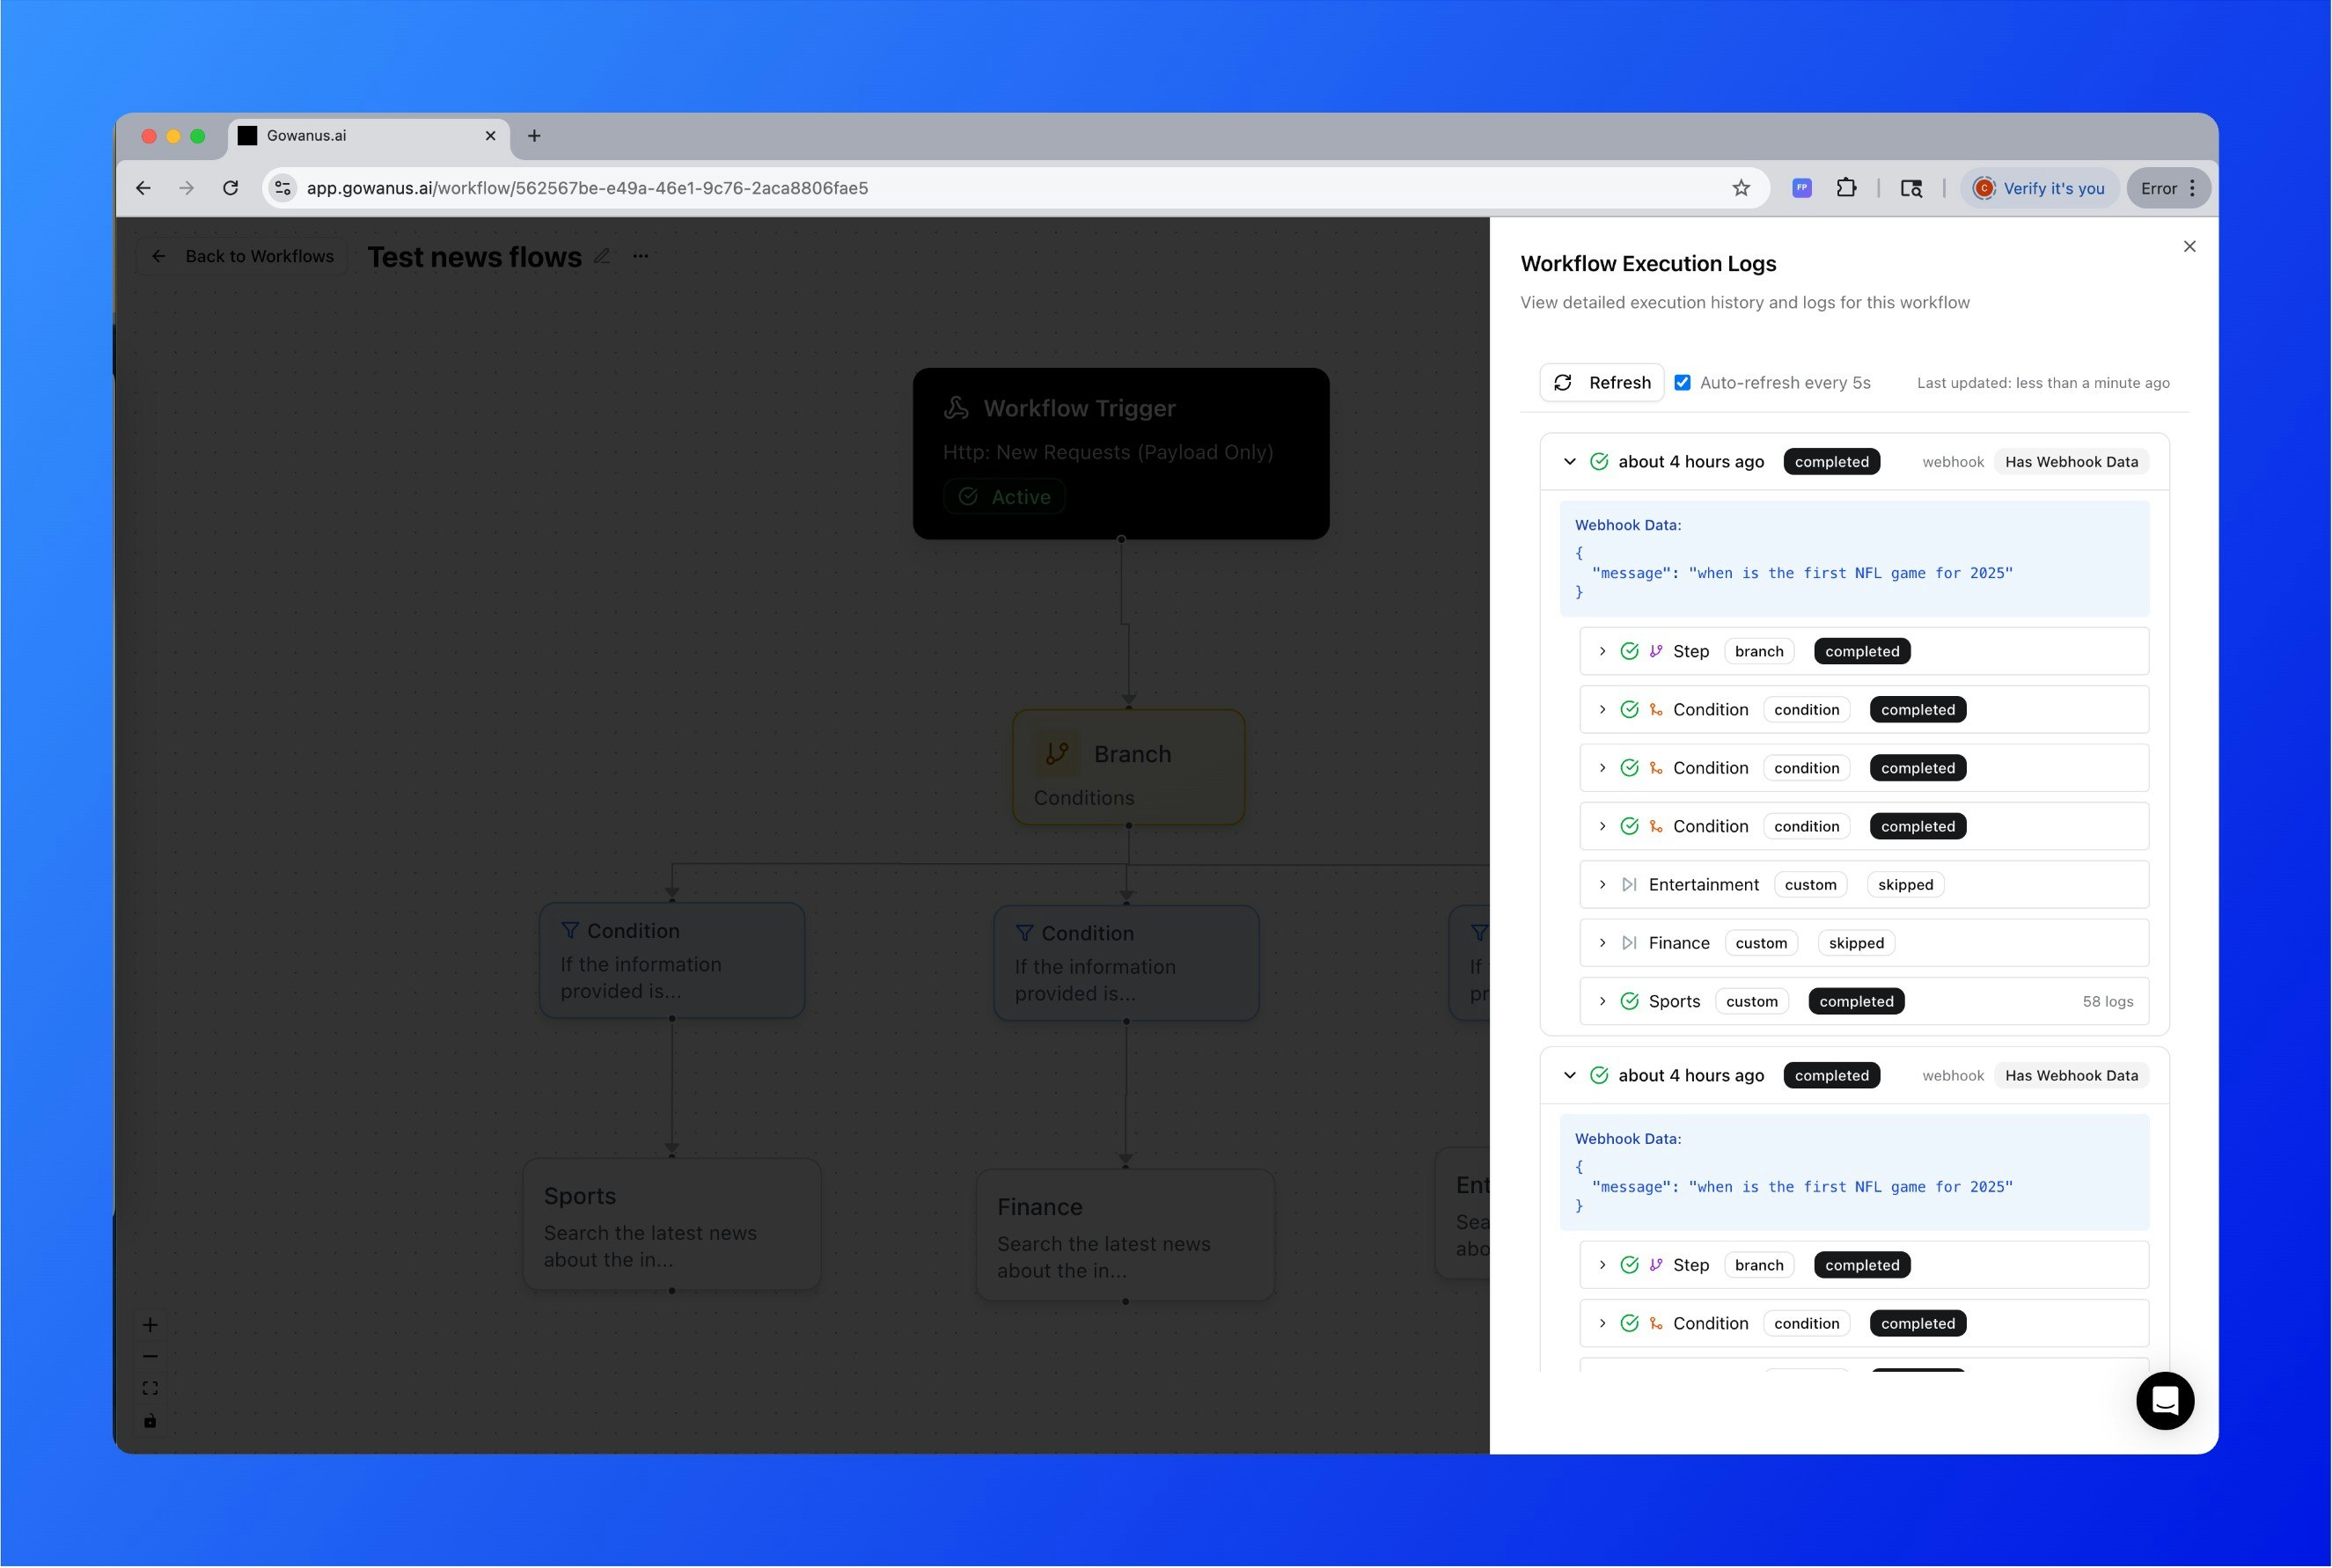Collapse the second about 4 hours ago execution
Viewport: 2332px width, 1568px height.
click(1569, 1076)
